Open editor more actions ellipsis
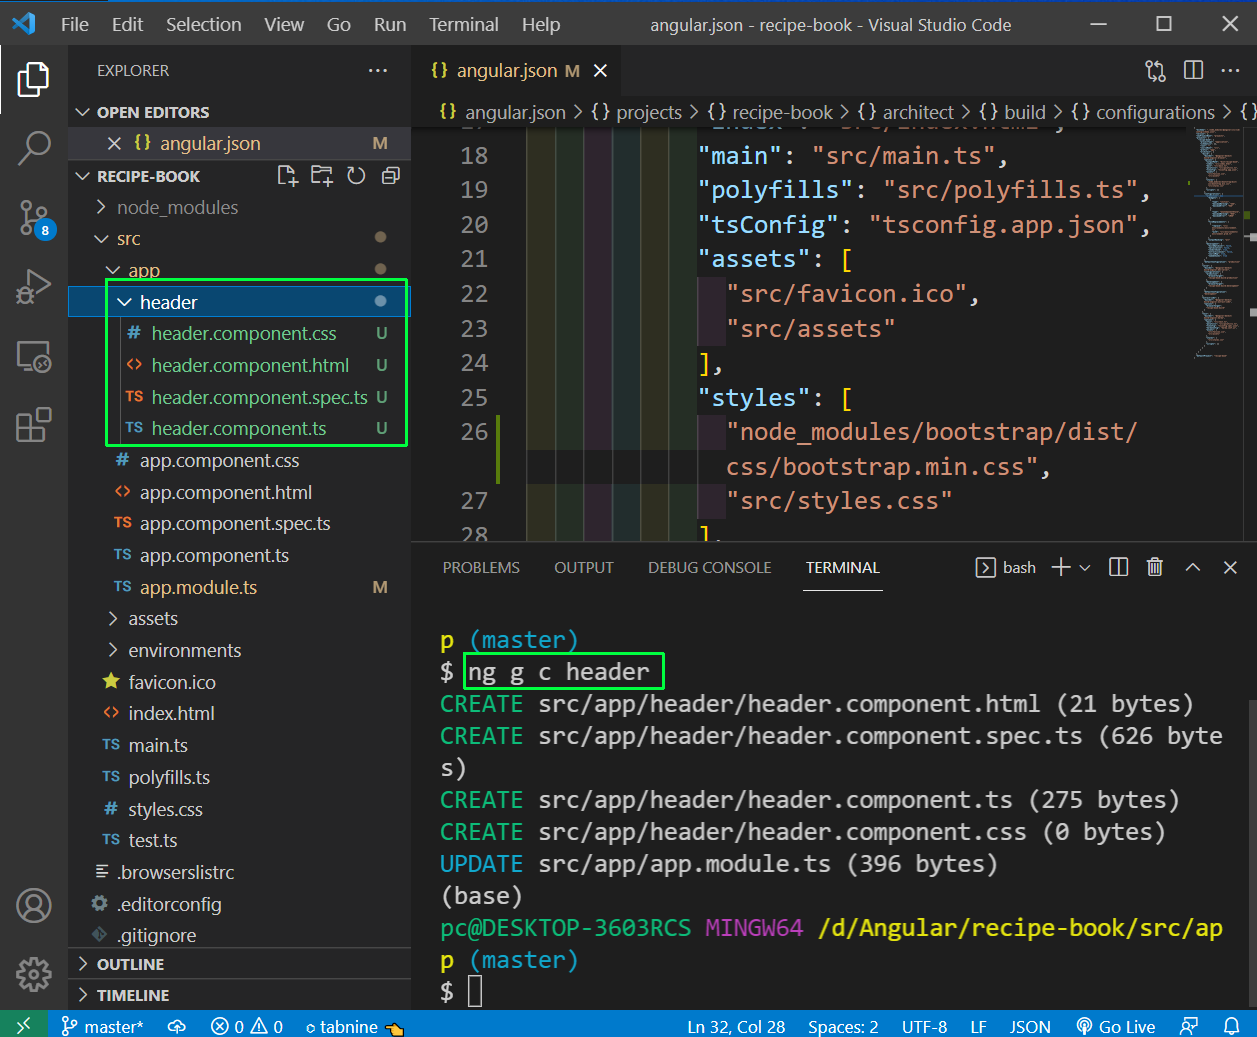Image resolution: width=1257 pixels, height=1037 pixels. [1231, 70]
